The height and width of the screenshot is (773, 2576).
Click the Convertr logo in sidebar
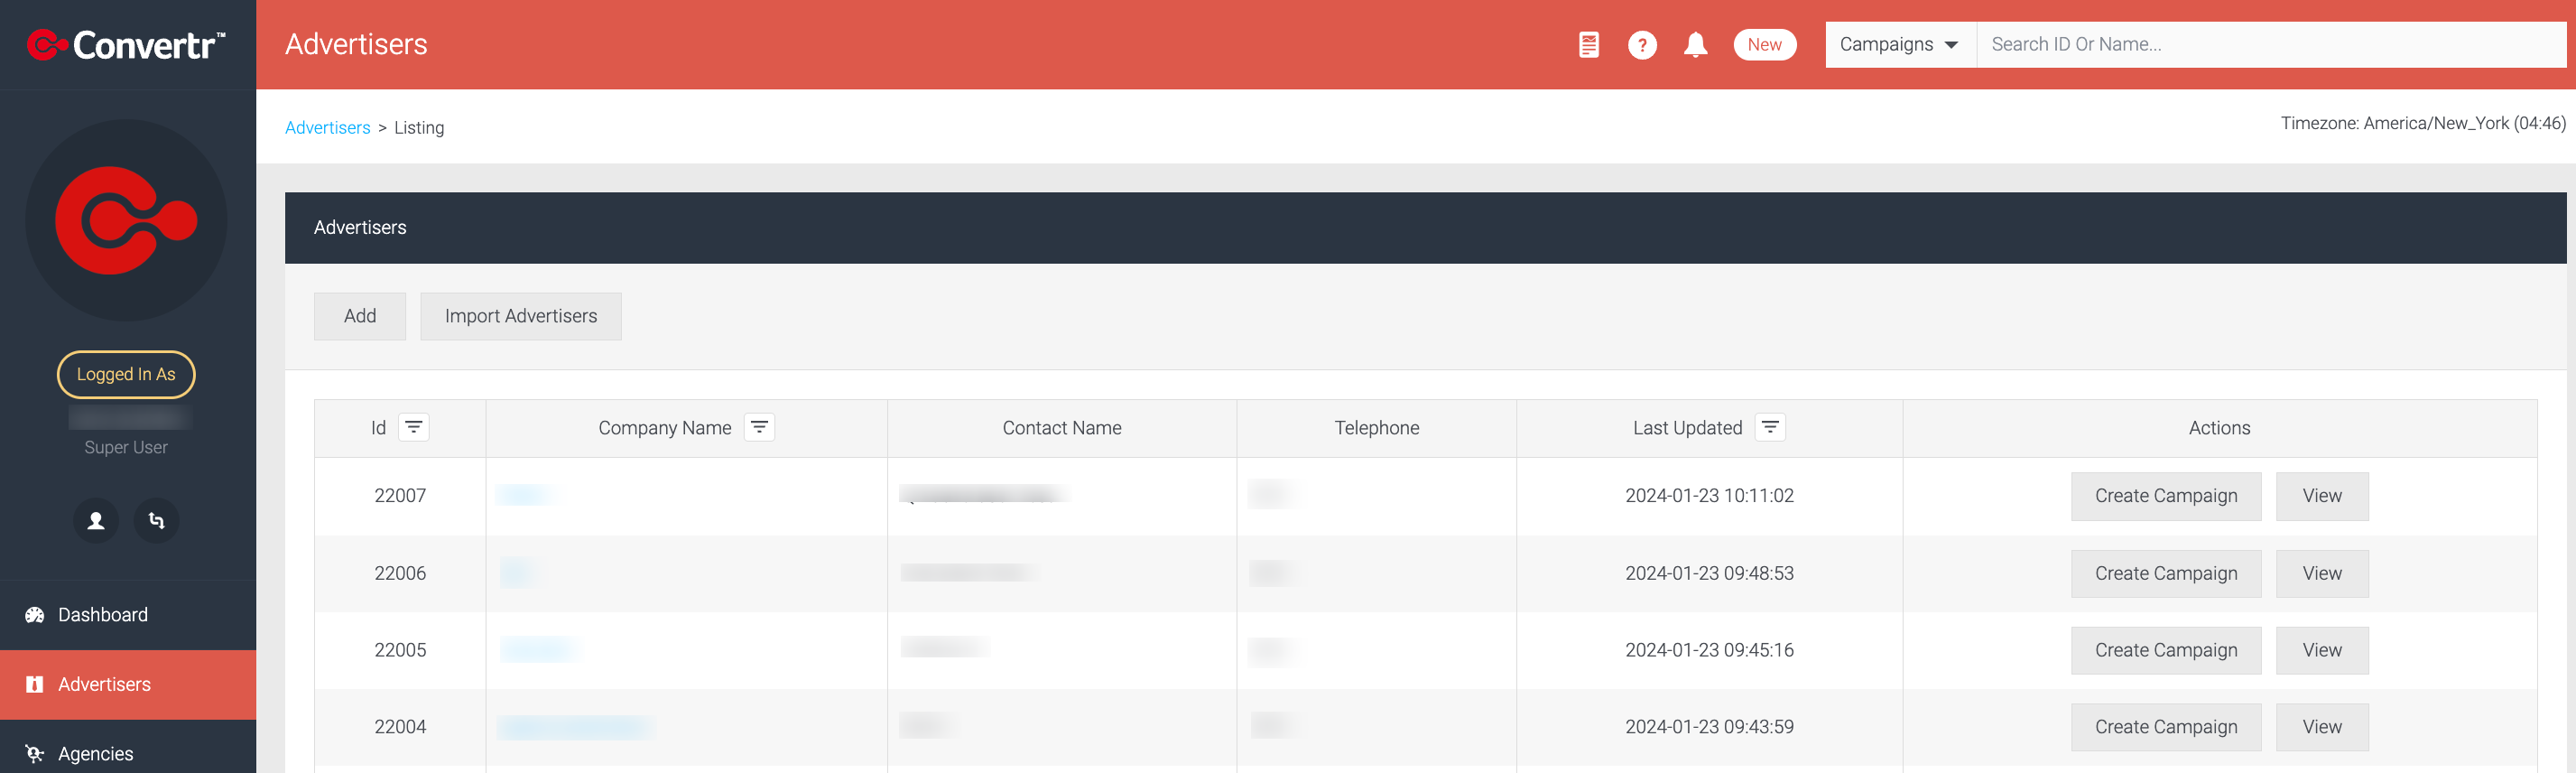[126, 45]
